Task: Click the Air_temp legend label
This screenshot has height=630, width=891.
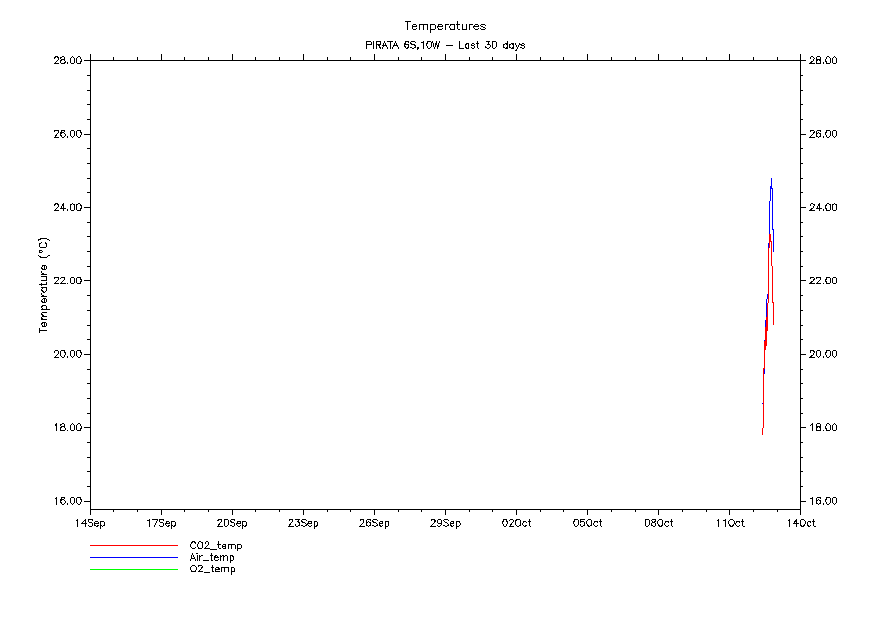Action: coord(212,557)
